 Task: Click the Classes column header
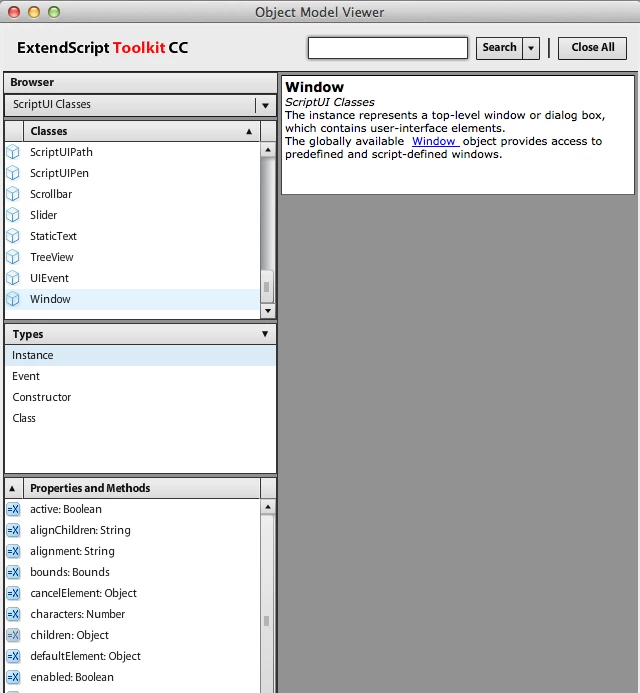141,131
